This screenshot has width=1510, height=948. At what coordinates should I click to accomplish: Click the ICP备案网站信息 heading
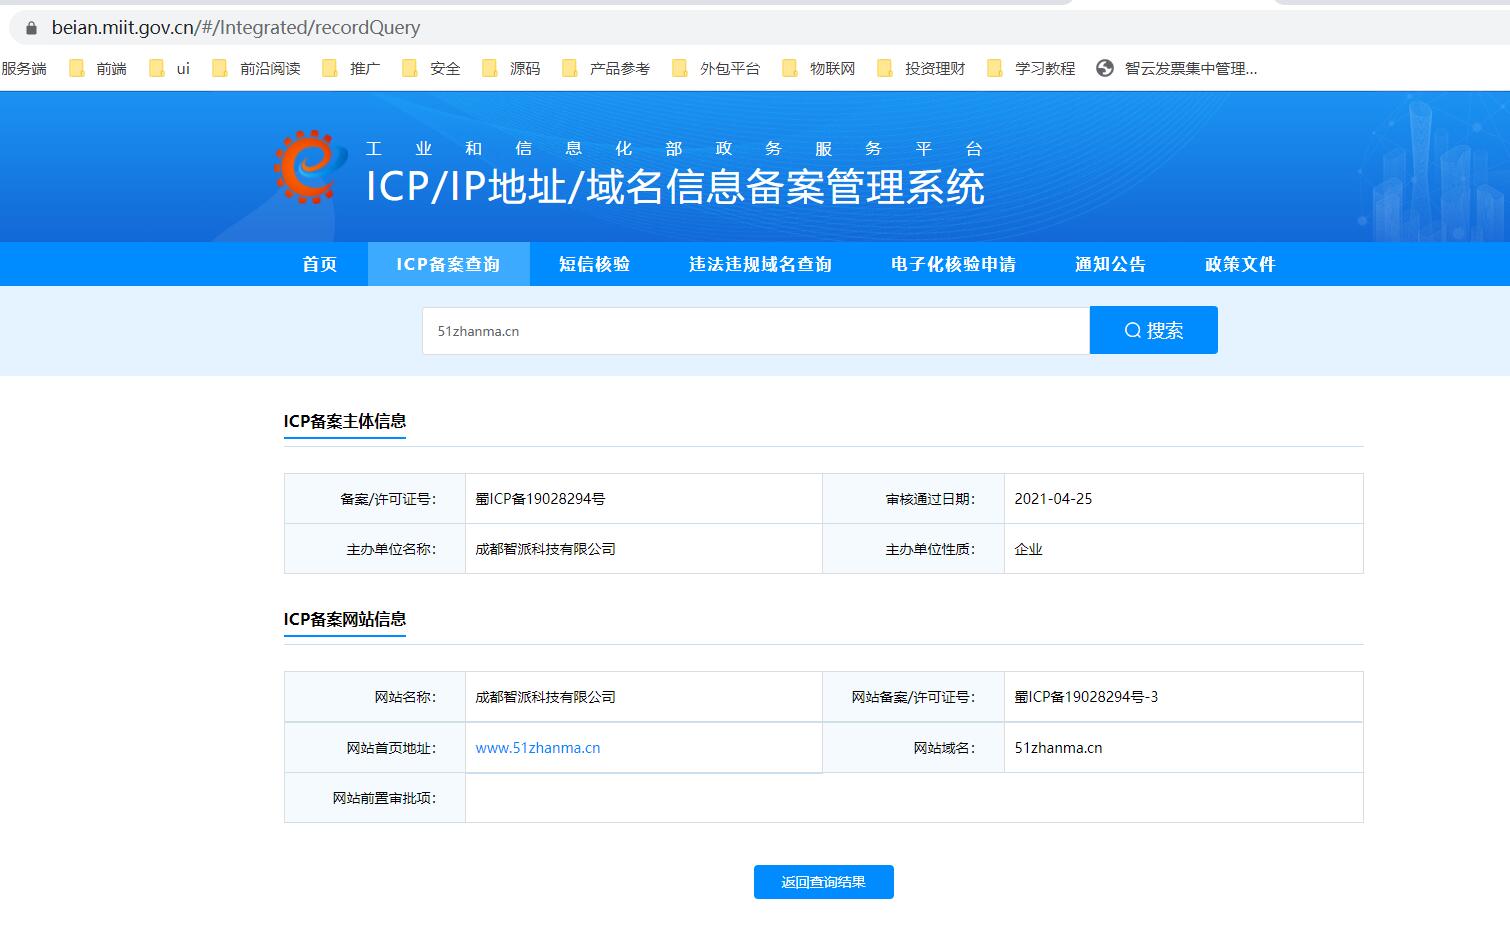pyautogui.click(x=345, y=619)
